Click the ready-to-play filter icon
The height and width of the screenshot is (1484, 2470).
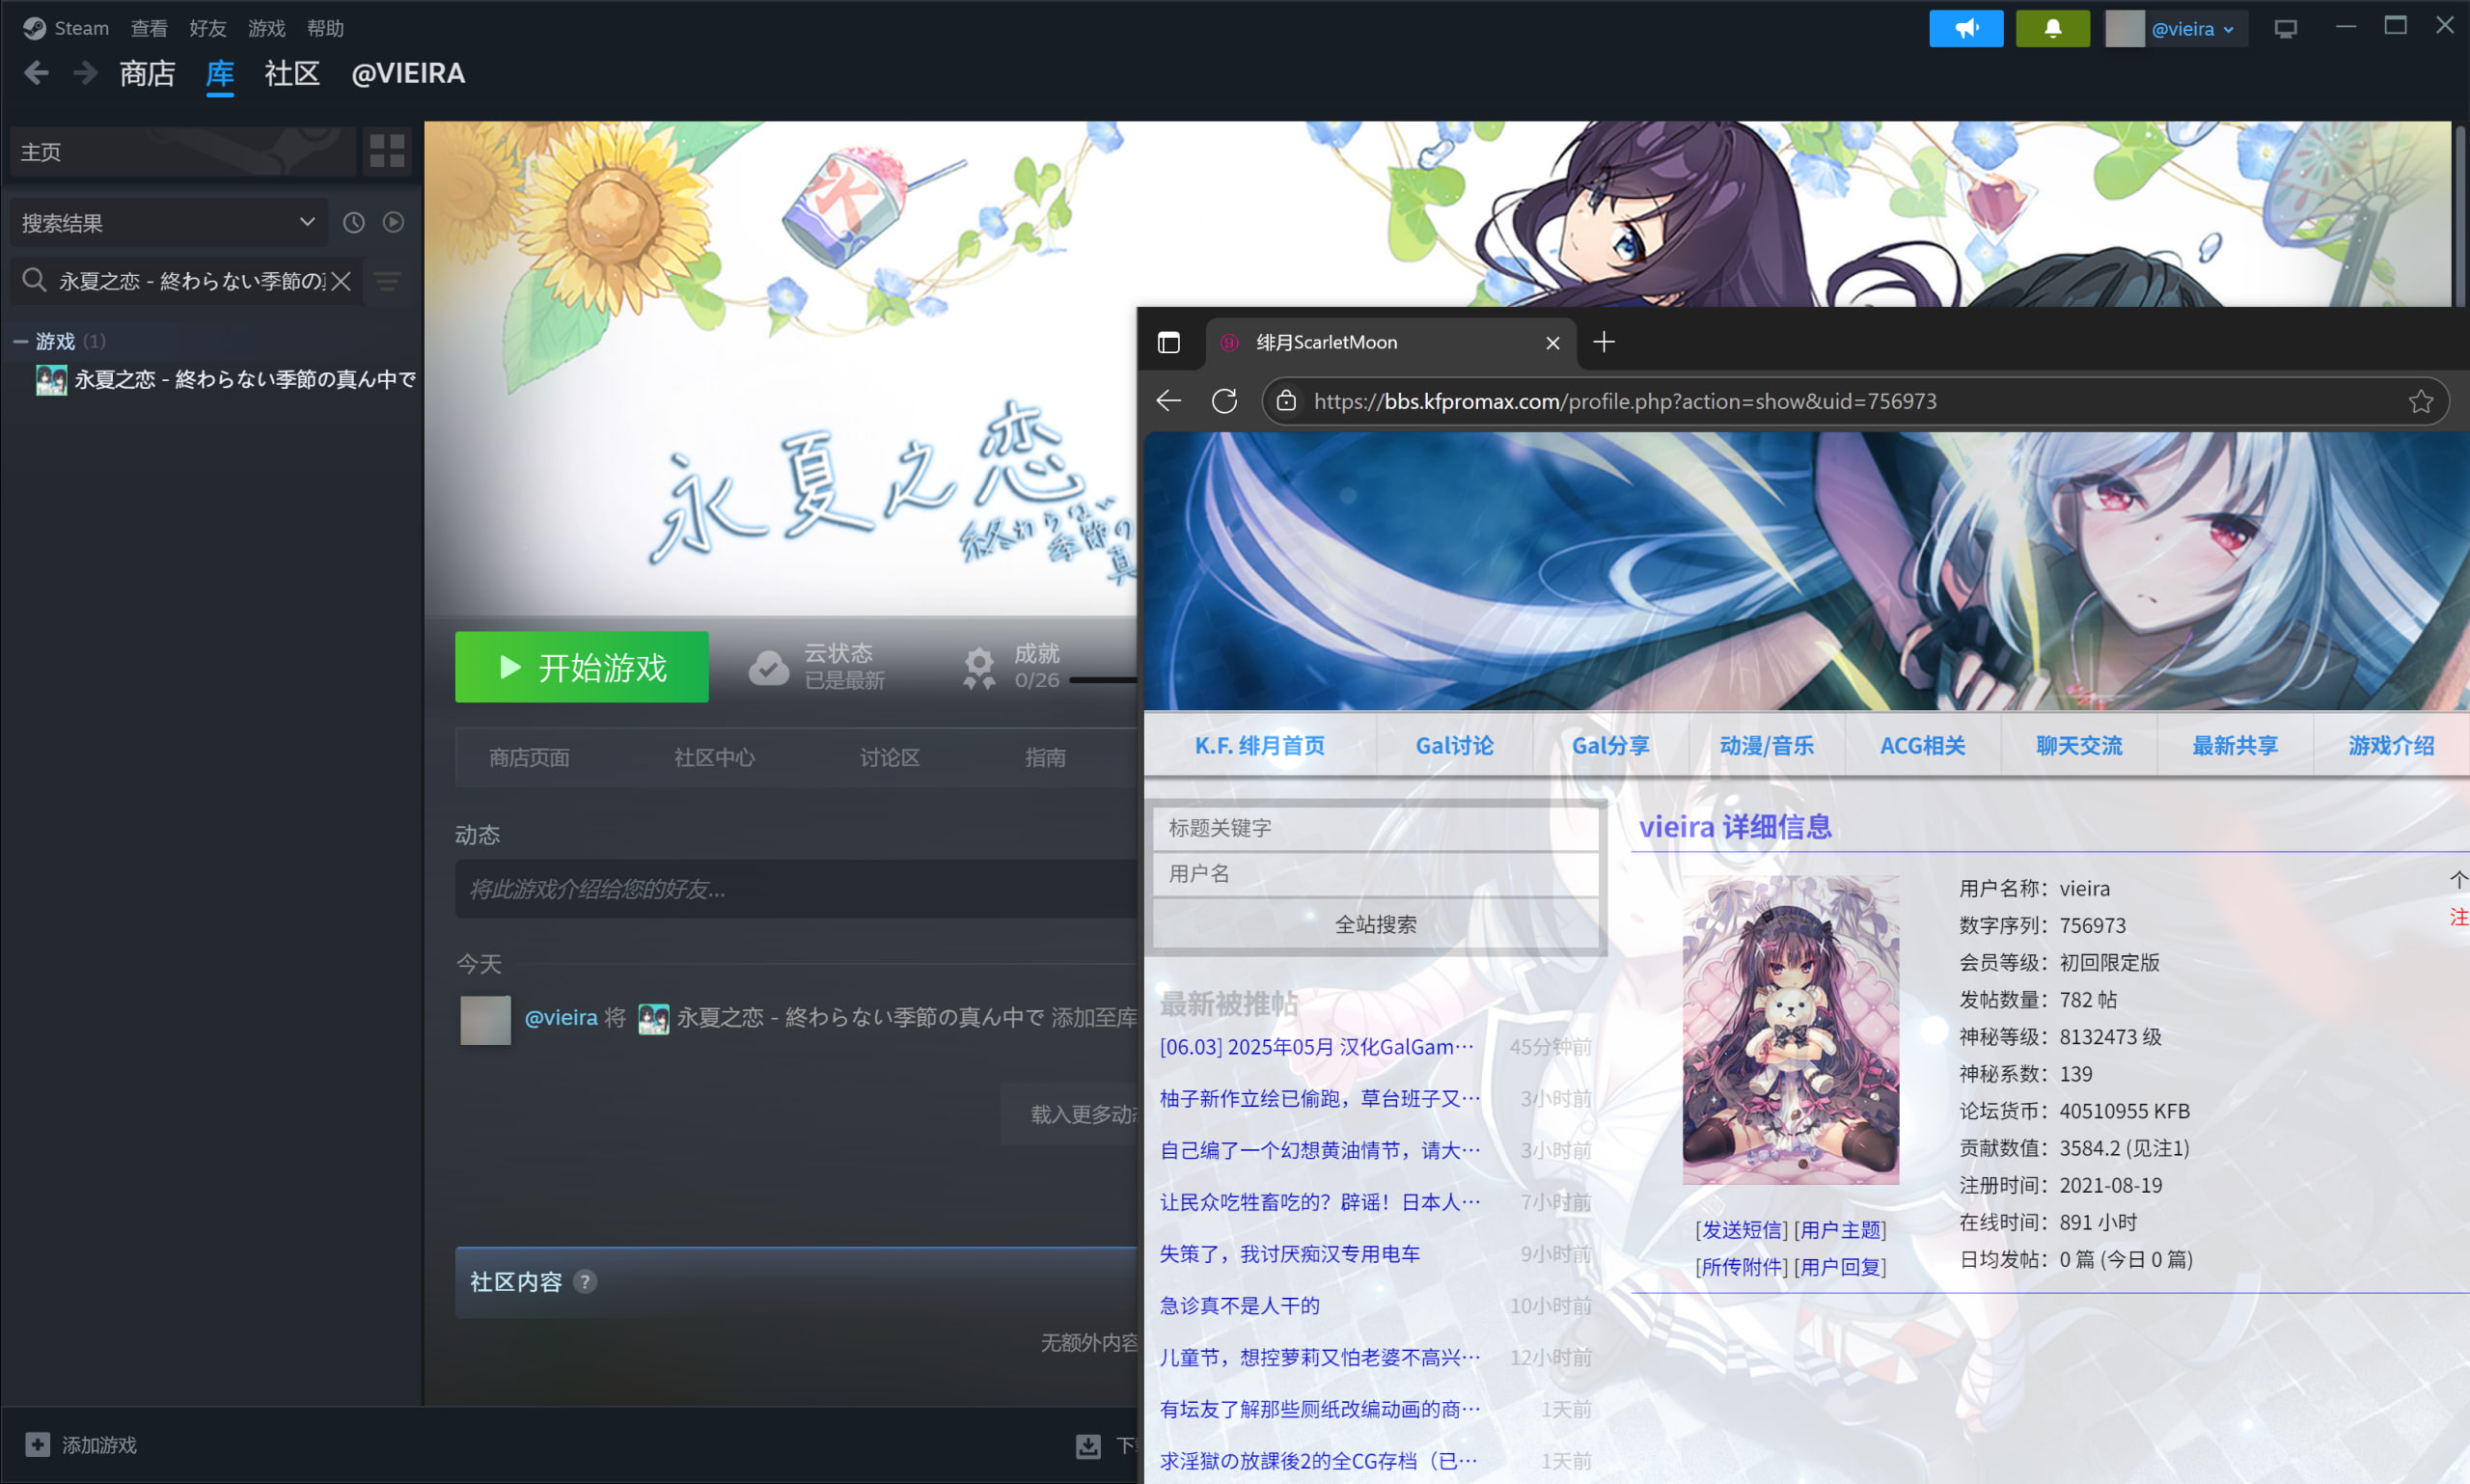[x=394, y=223]
